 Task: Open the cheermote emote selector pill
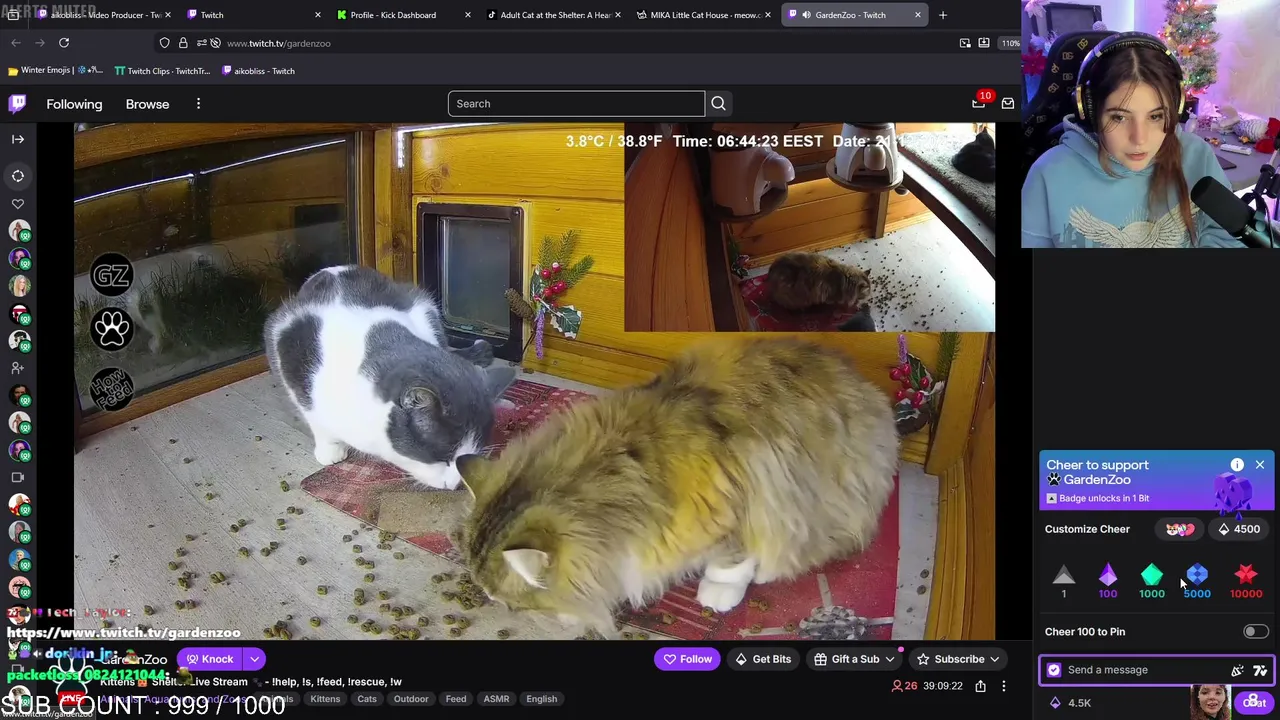(x=1180, y=529)
